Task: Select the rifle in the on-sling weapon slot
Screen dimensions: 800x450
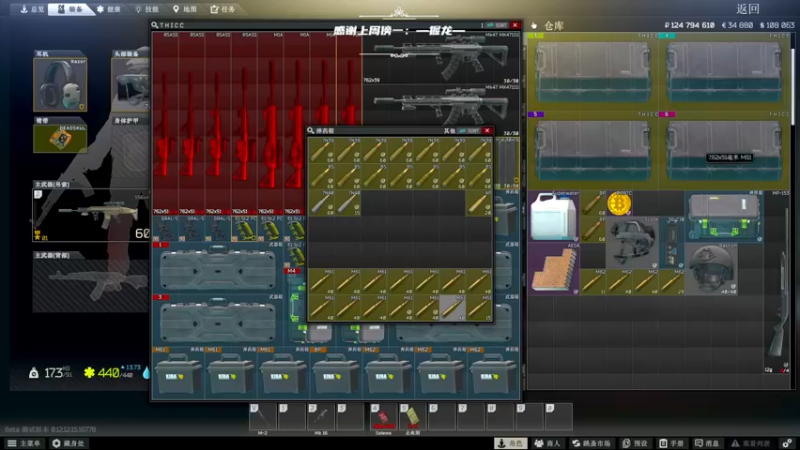Action: click(x=91, y=215)
